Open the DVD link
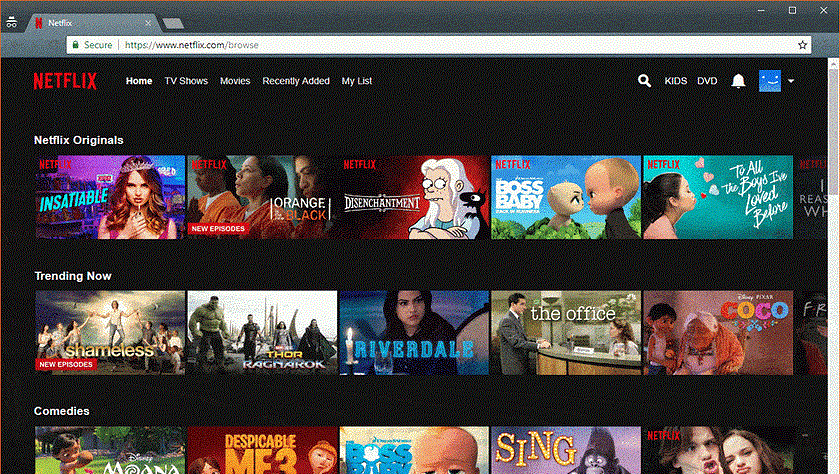 pyautogui.click(x=707, y=81)
